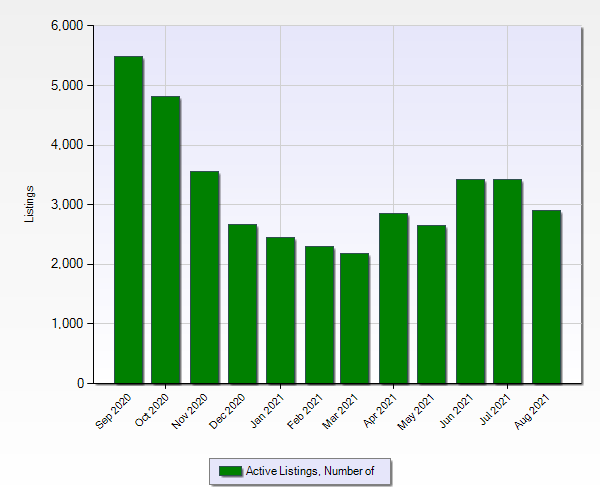
Task: Click the Jan 2021 bar
Action: coord(280,310)
